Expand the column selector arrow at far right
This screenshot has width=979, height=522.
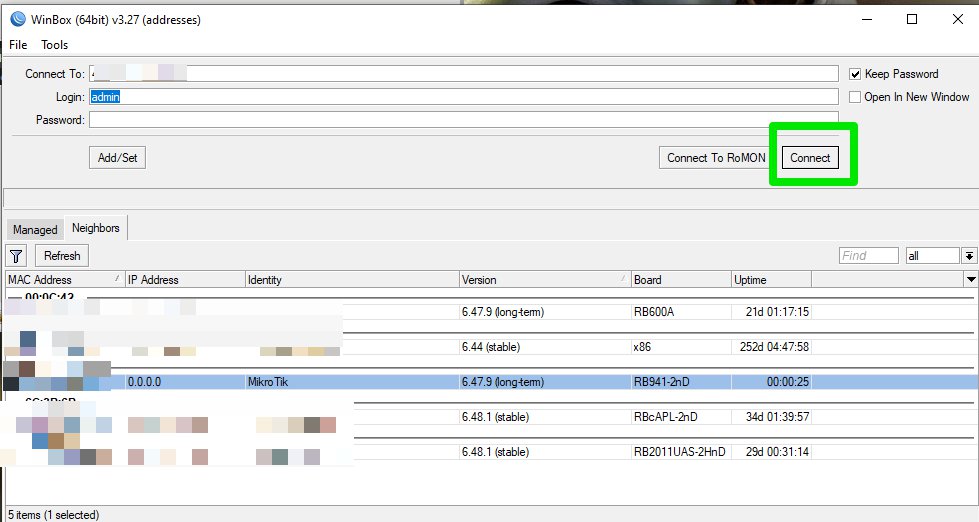click(969, 280)
